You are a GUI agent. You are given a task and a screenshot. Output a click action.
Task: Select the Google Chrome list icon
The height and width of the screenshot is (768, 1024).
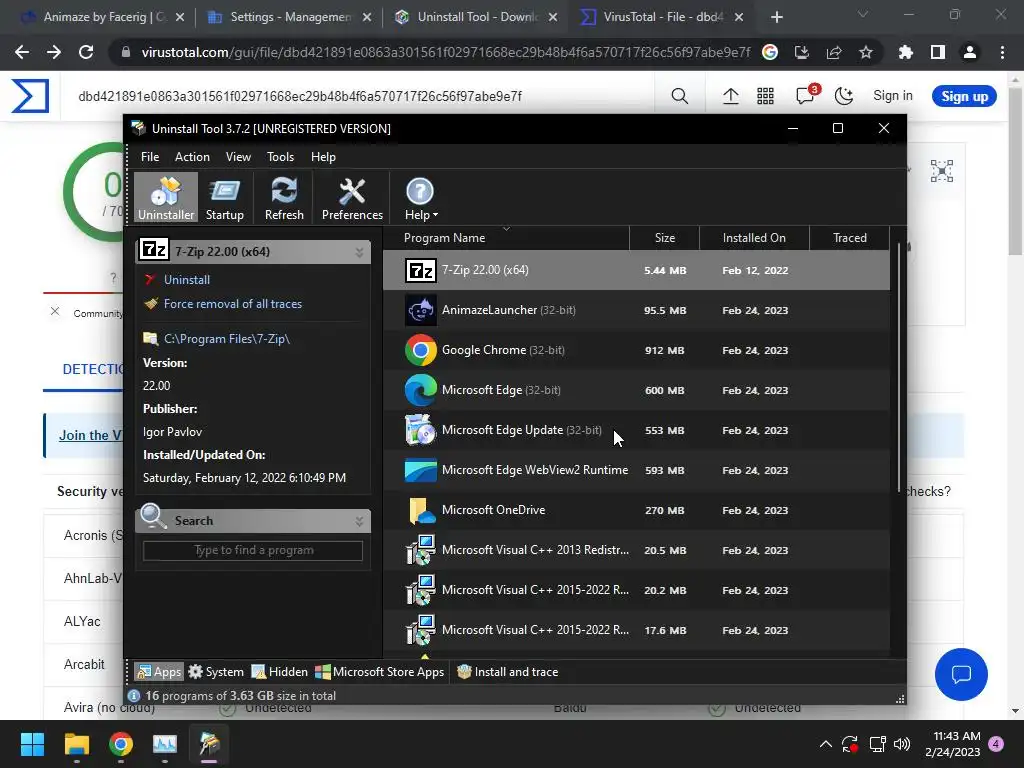(421, 350)
